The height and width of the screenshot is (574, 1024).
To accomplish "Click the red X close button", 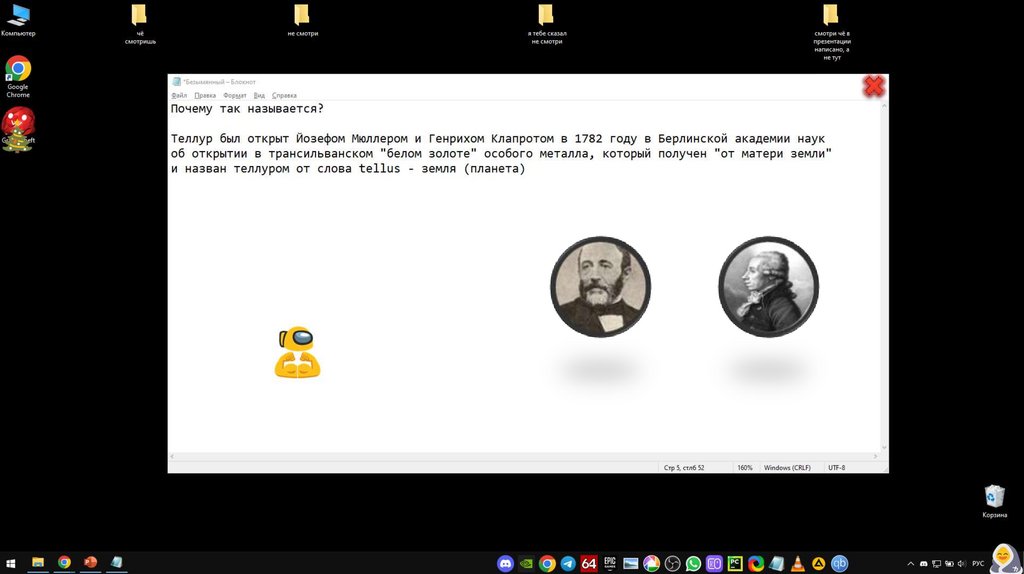I will (x=874, y=87).
